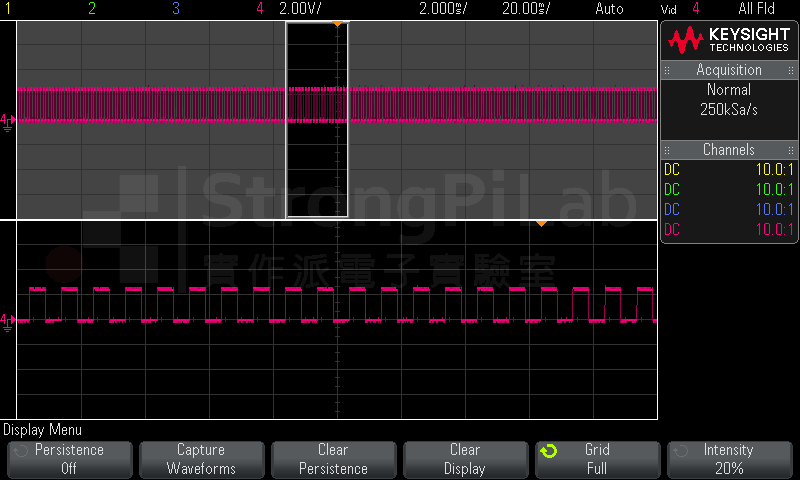This screenshot has height=480, width=800.
Task: Click the green 10.0:1 probe ratio
Action: pyautogui.click(x=774, y=189)
